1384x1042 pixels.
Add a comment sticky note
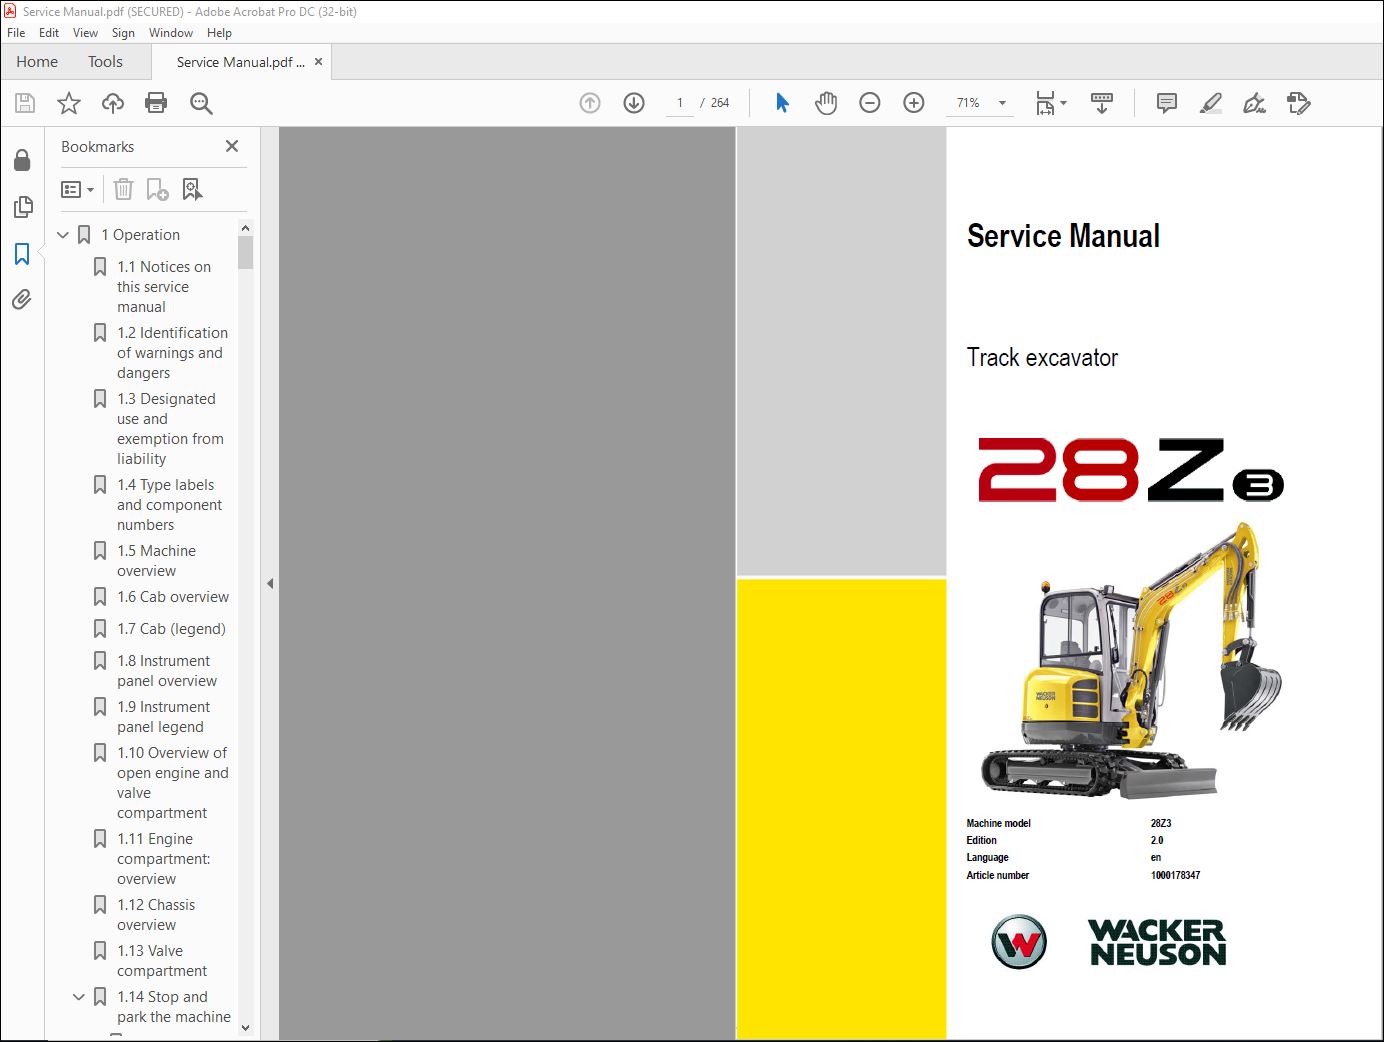pyautogui.click(x=1166, y=103)
